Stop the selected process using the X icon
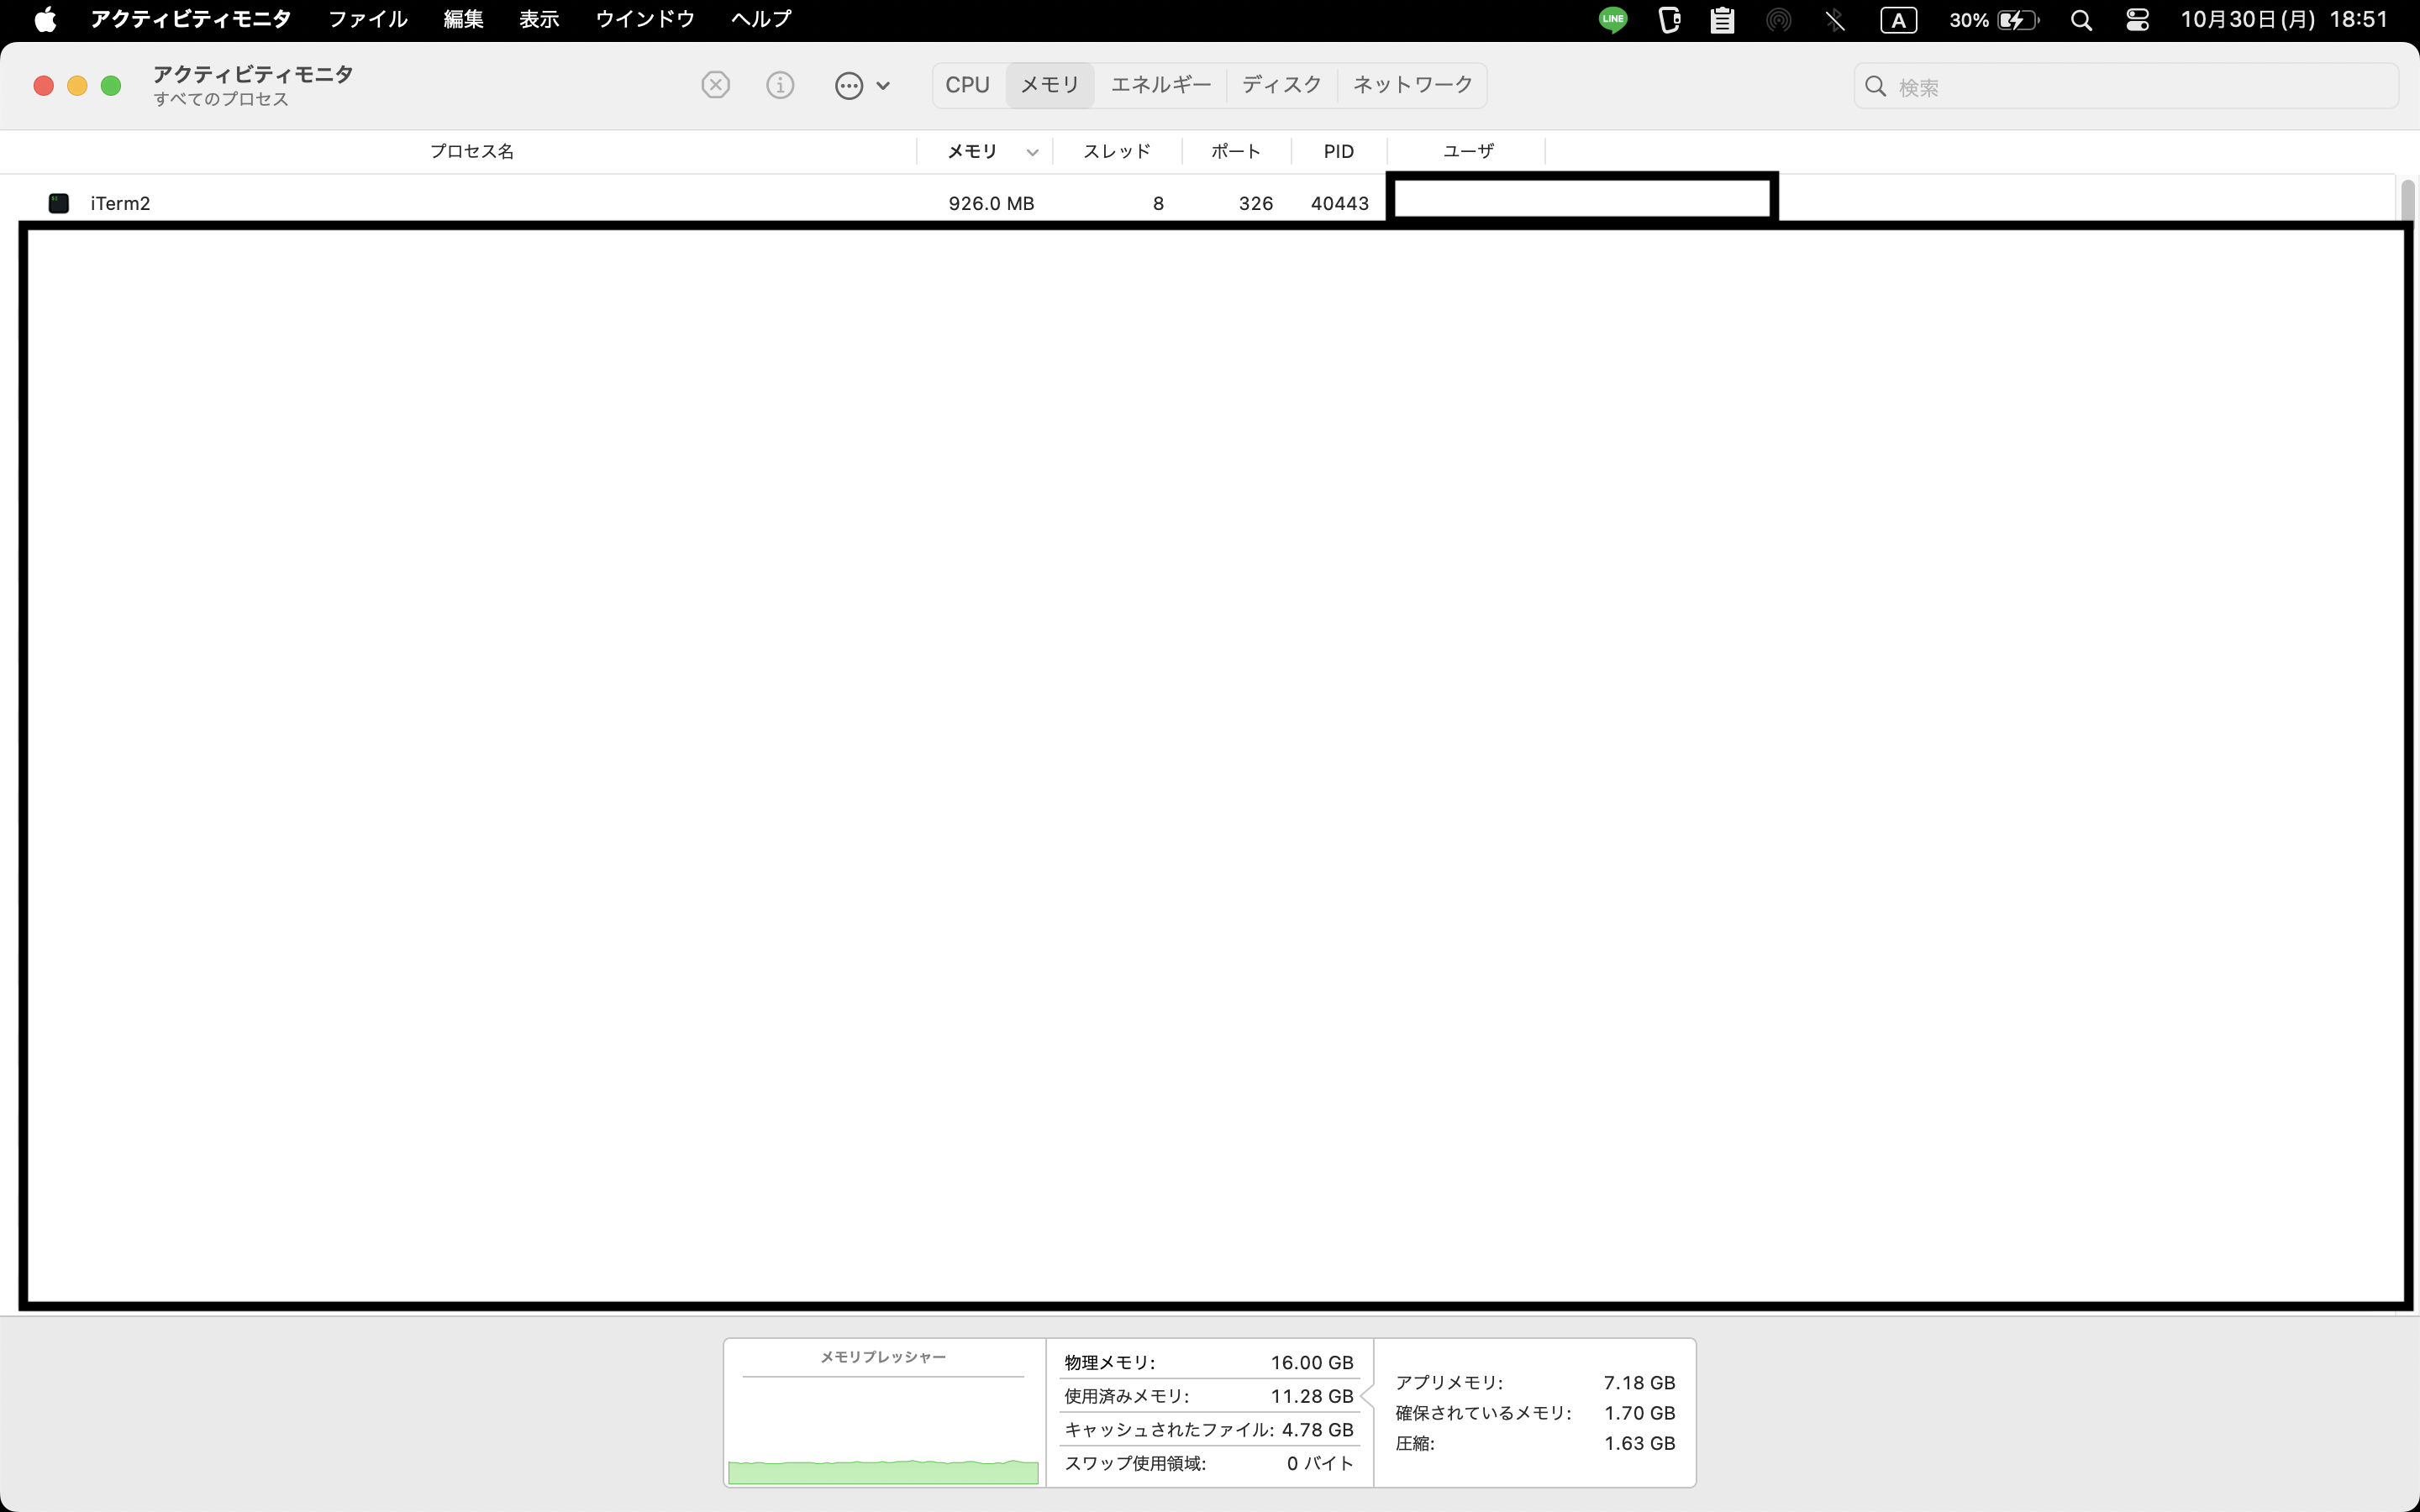2420x1512 pixels. click(715, 85)
